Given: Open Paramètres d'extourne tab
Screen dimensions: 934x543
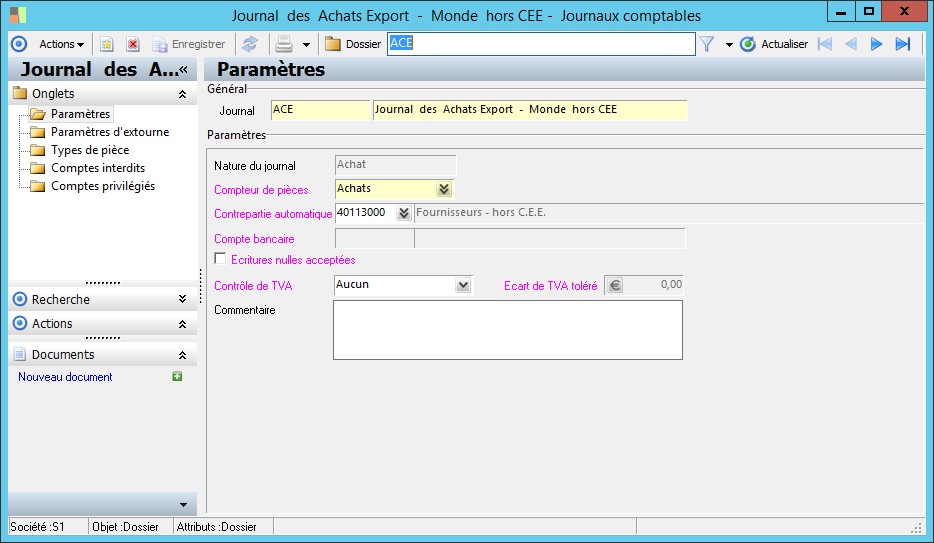Looking at the screenshot, I should point(110,132).
